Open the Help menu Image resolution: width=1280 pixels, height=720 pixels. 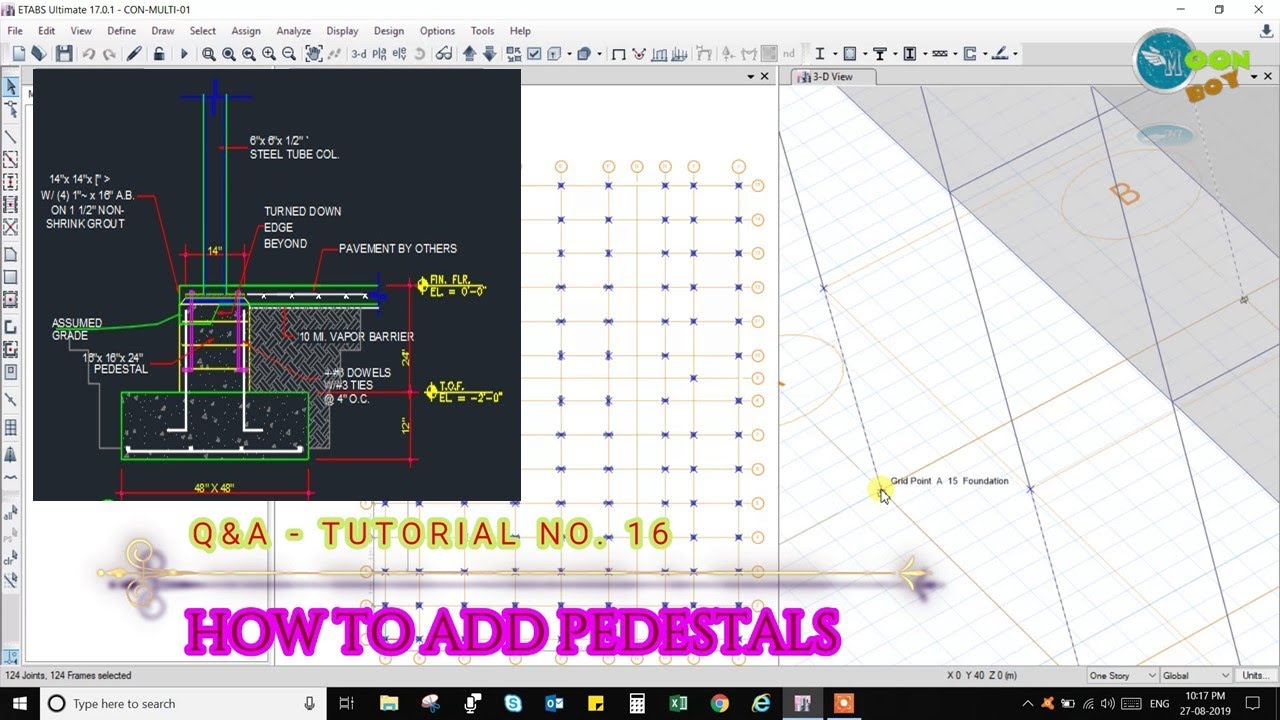pos(520,31)
